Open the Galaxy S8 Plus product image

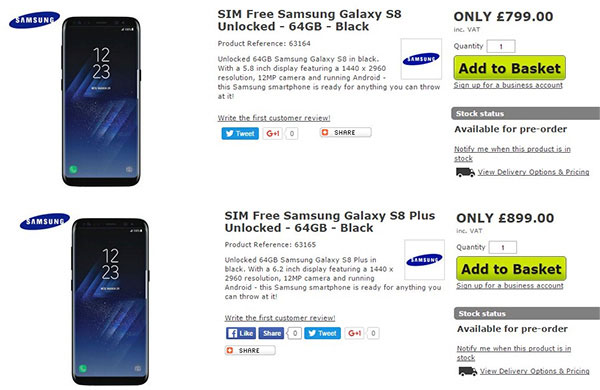pyautogui.click(x=110, y=302)
